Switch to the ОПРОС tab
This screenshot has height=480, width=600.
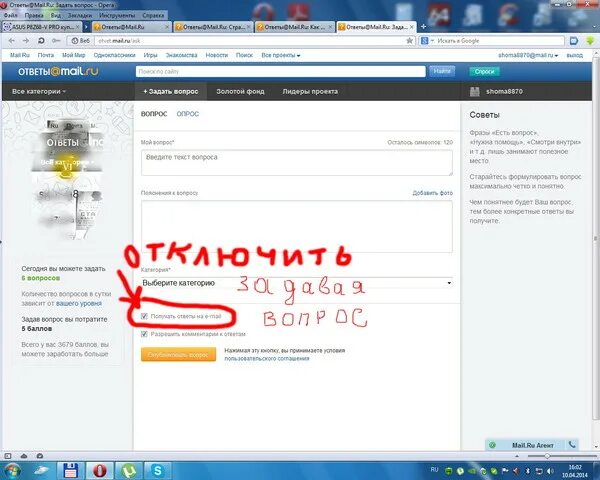(188, 114)
